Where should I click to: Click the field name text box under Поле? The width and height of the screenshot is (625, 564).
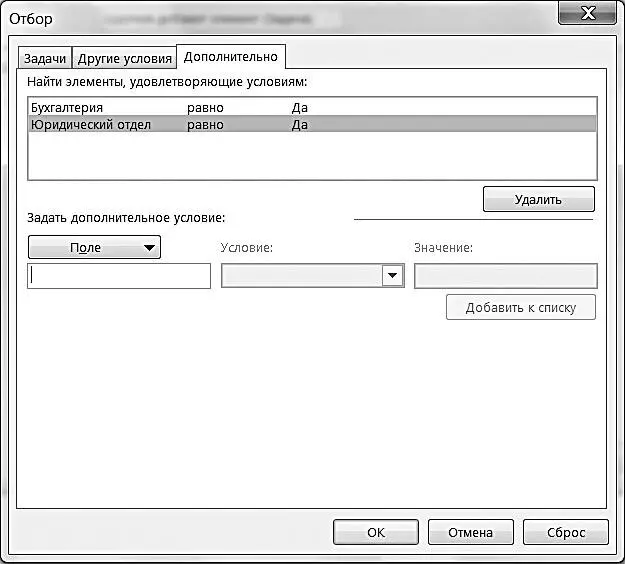[119, 277]
